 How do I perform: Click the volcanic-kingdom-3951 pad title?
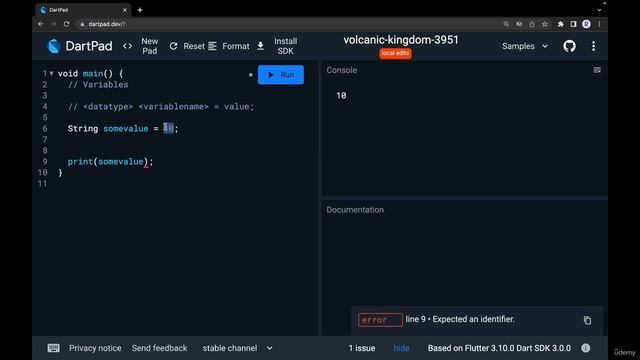coord(401,40)
